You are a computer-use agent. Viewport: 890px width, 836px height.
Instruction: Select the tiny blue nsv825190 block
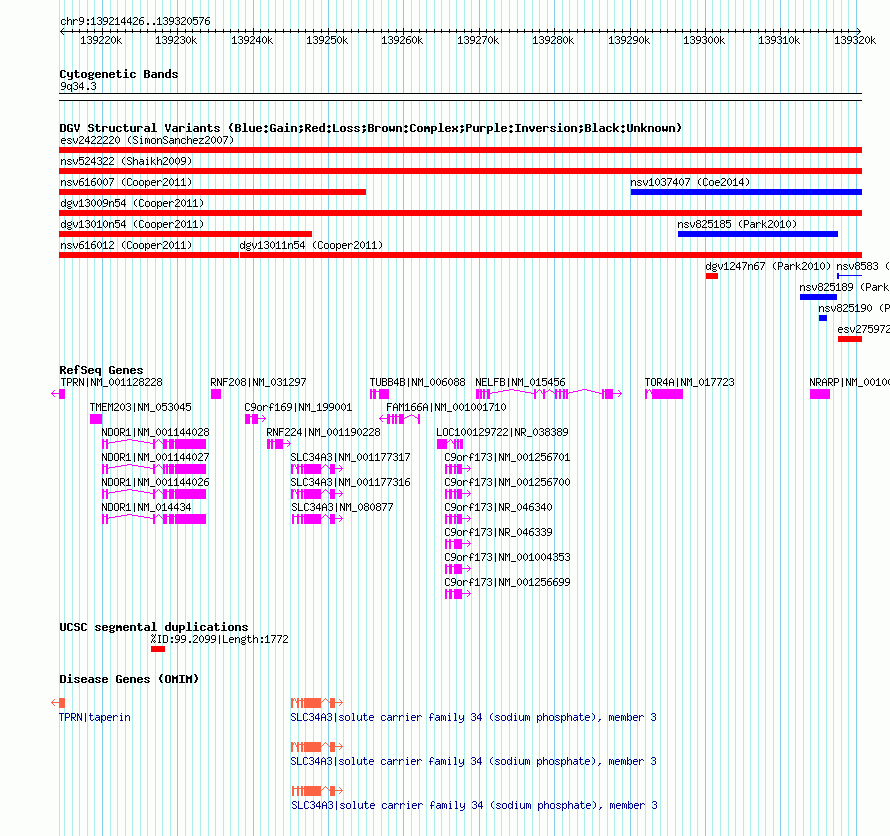point(823,318)
